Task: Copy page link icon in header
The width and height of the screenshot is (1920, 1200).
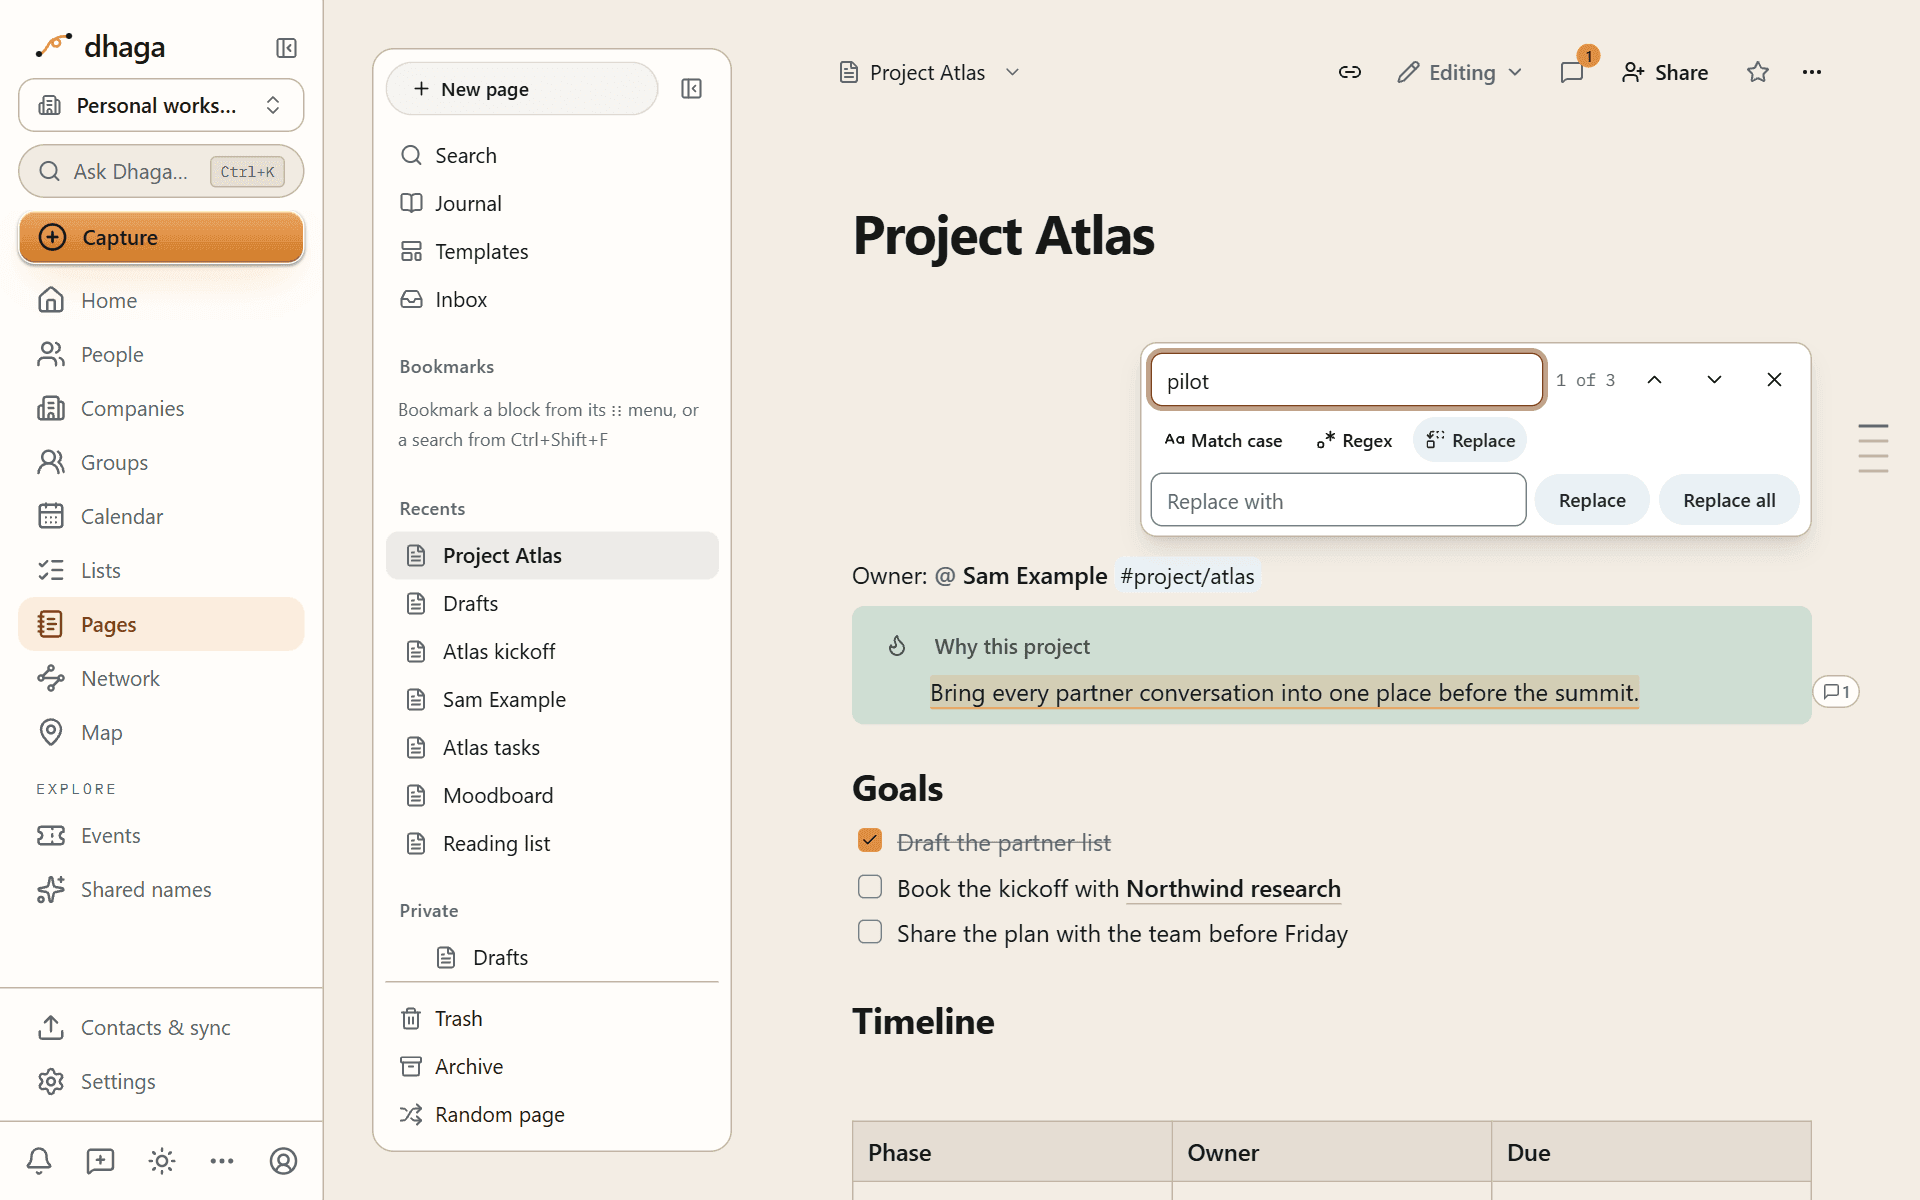Action: 1350,72
